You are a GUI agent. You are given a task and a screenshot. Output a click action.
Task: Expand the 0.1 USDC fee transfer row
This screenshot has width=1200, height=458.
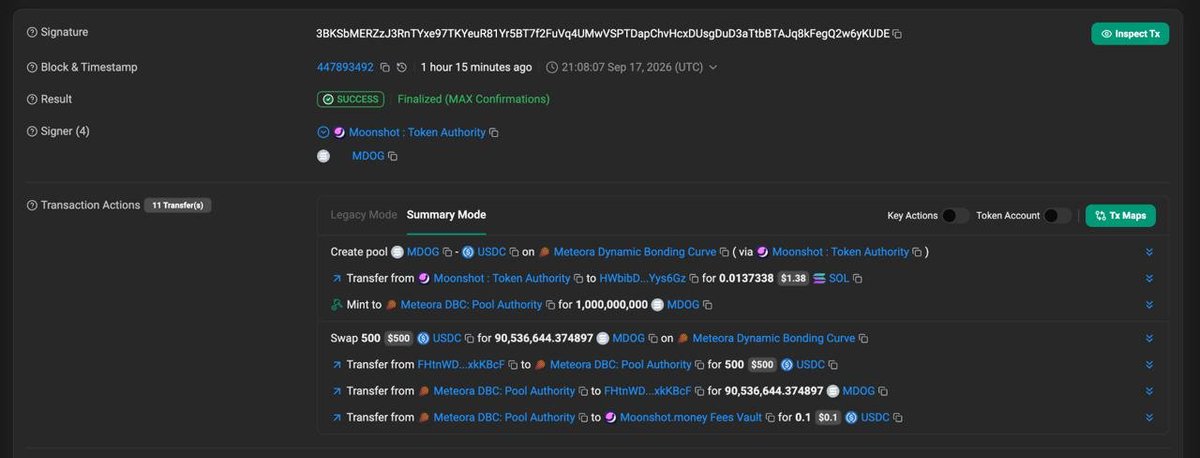(1149, 417)
